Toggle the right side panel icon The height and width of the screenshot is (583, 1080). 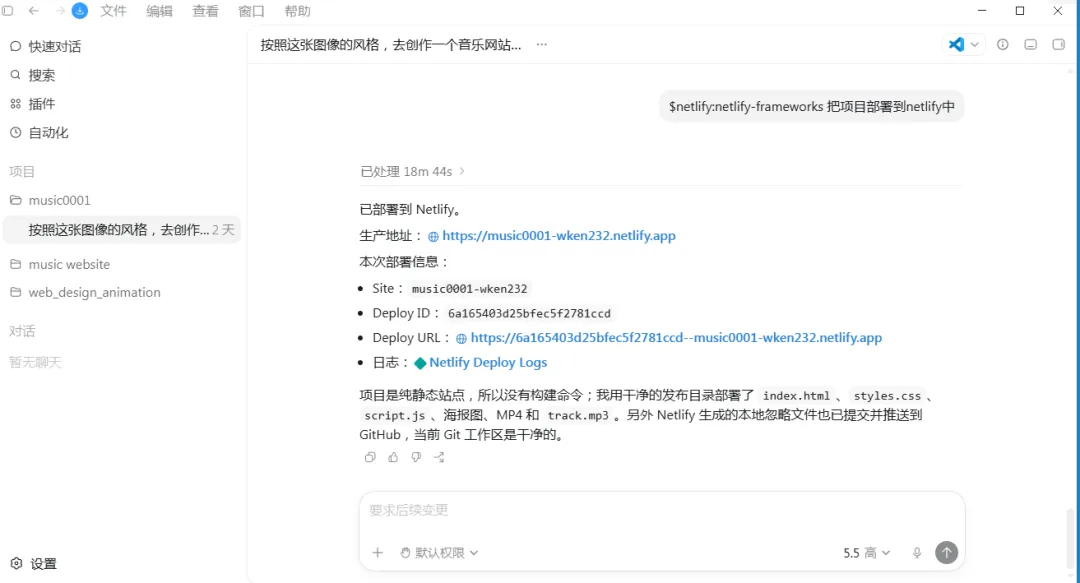[1059, 45]
